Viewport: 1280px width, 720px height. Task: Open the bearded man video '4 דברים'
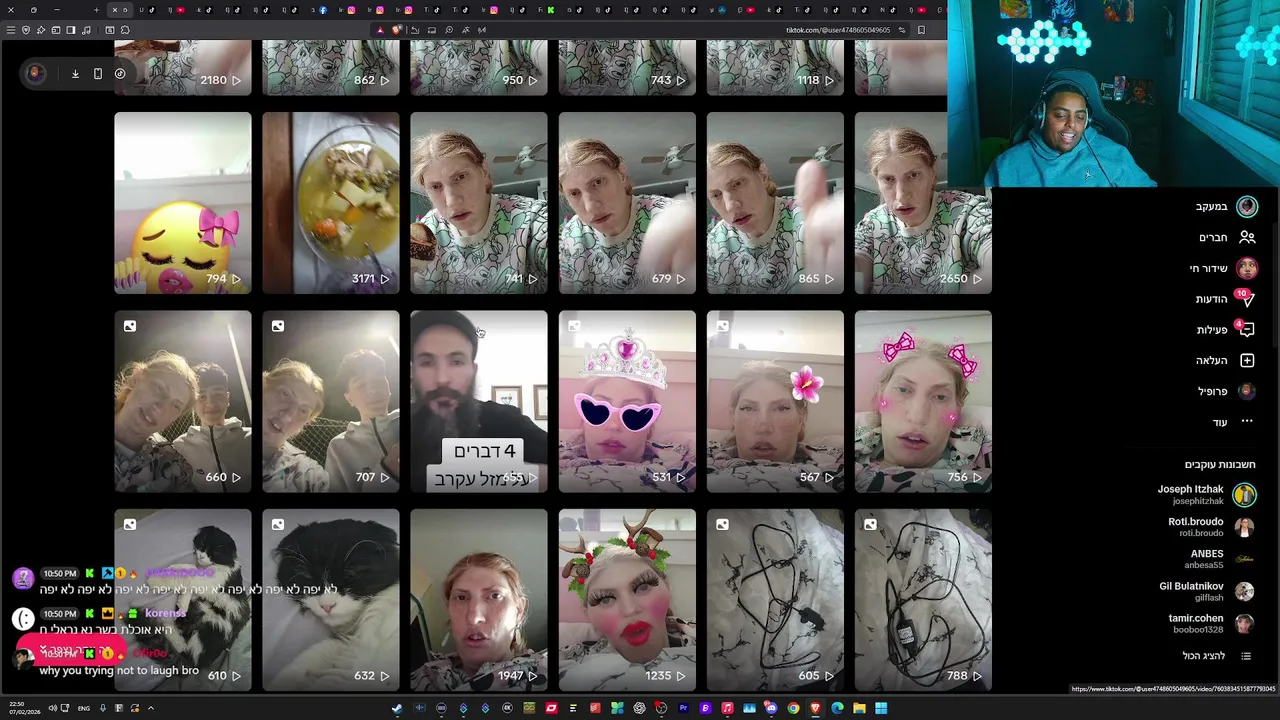click(x=478, y=401)
